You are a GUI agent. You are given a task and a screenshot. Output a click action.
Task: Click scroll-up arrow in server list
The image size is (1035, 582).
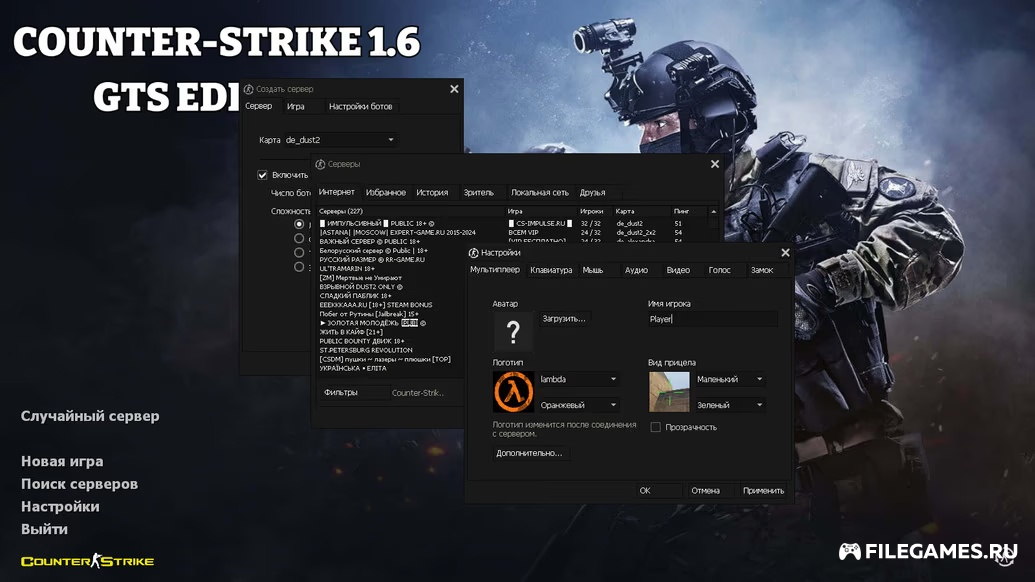tap(713, 211)
